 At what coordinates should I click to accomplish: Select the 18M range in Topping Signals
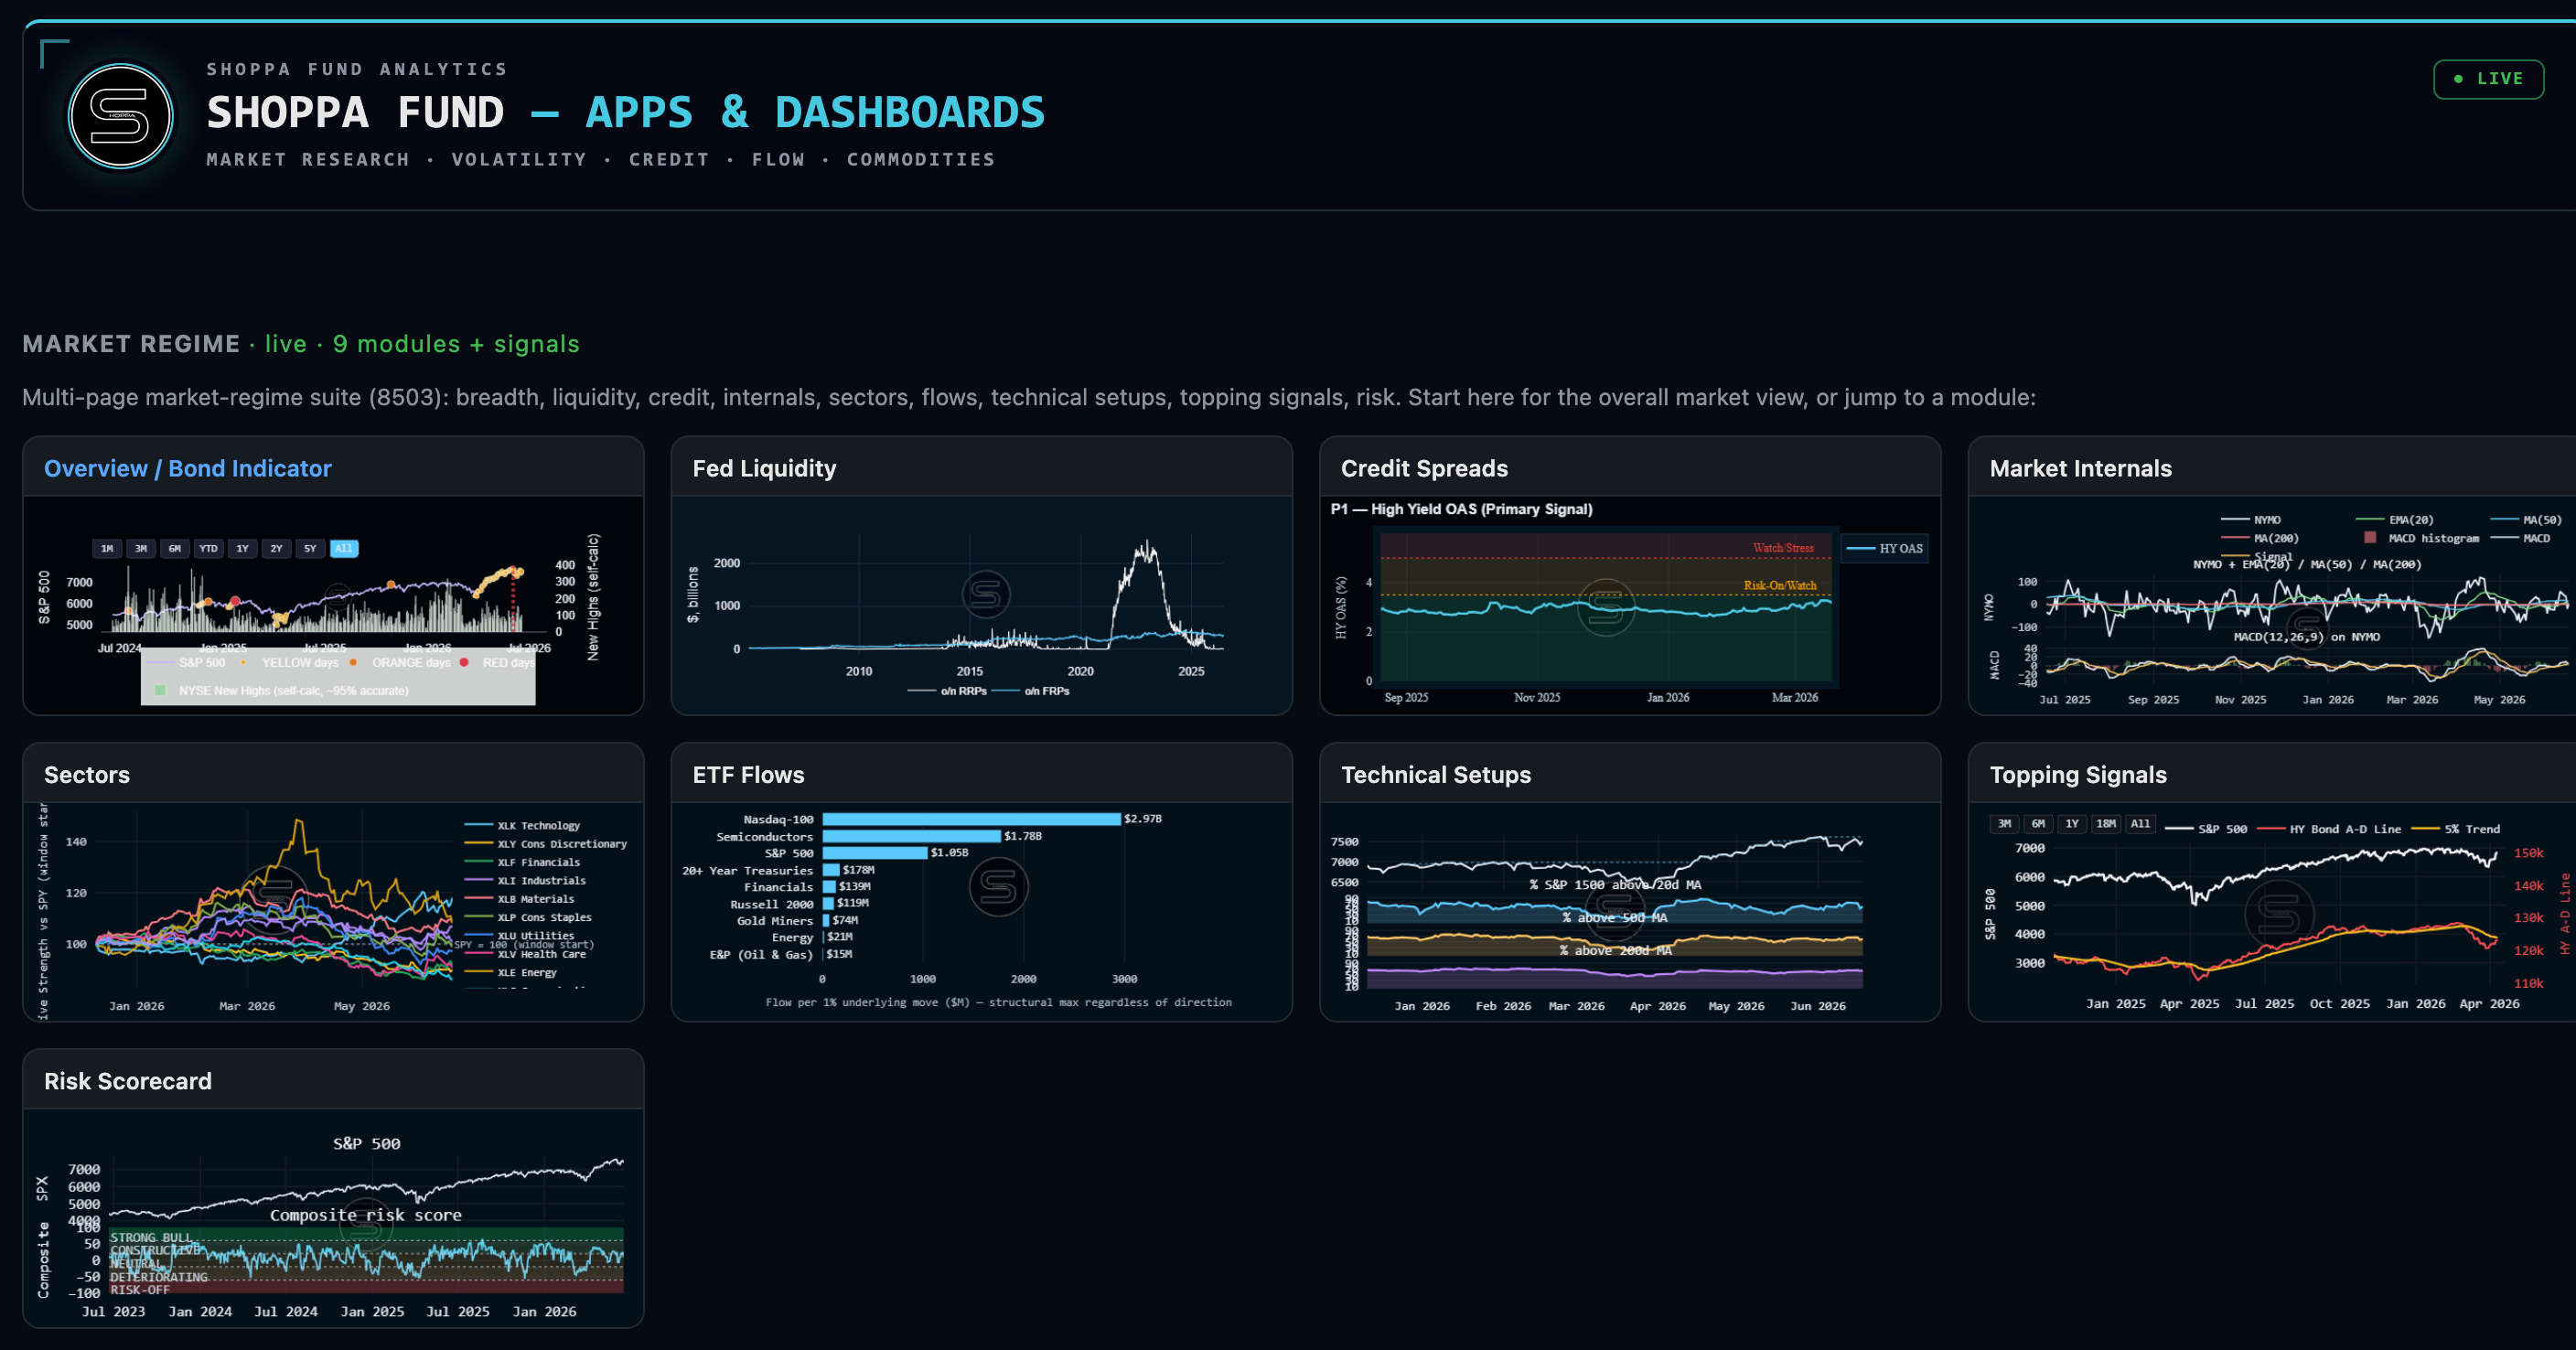pos(2106,824)
